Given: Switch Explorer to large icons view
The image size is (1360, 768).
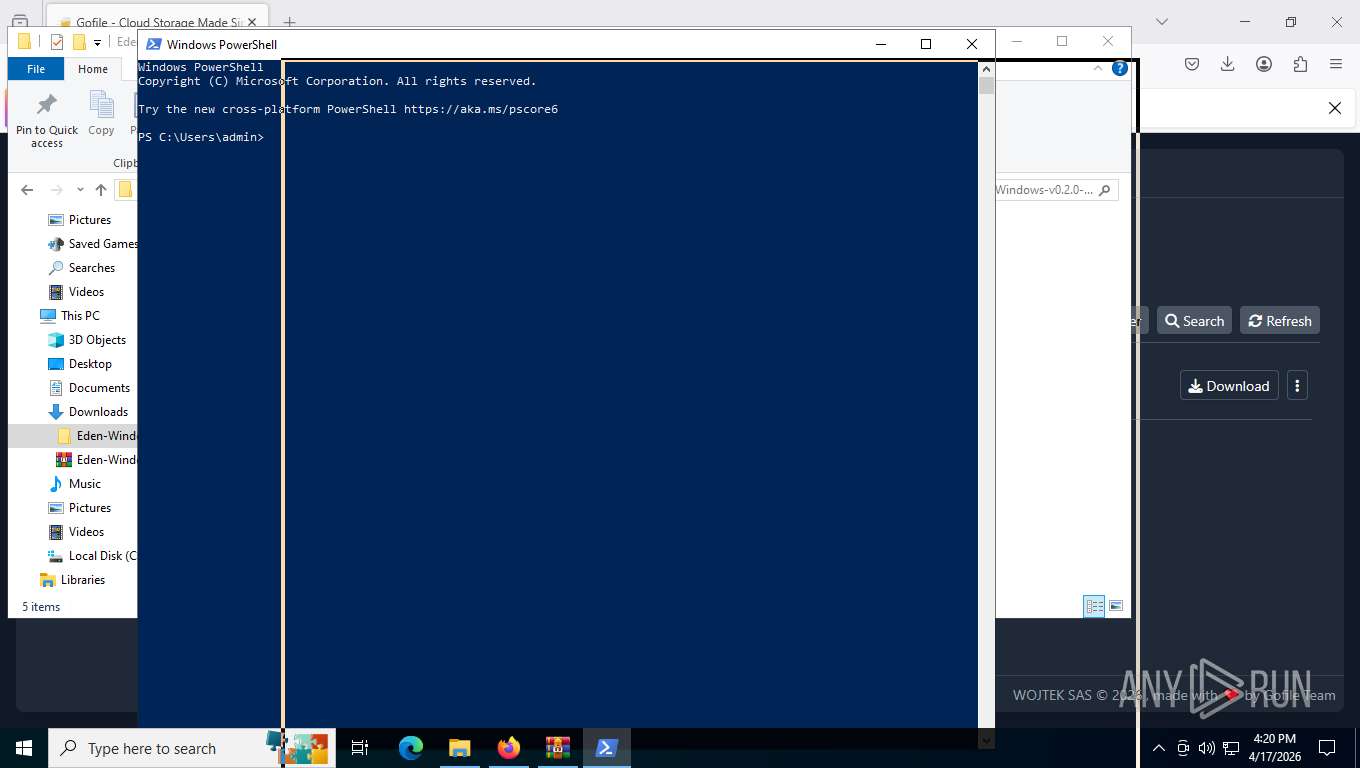Looking at the screenshot, I should pyautogui.click(x=1116, y=606).
